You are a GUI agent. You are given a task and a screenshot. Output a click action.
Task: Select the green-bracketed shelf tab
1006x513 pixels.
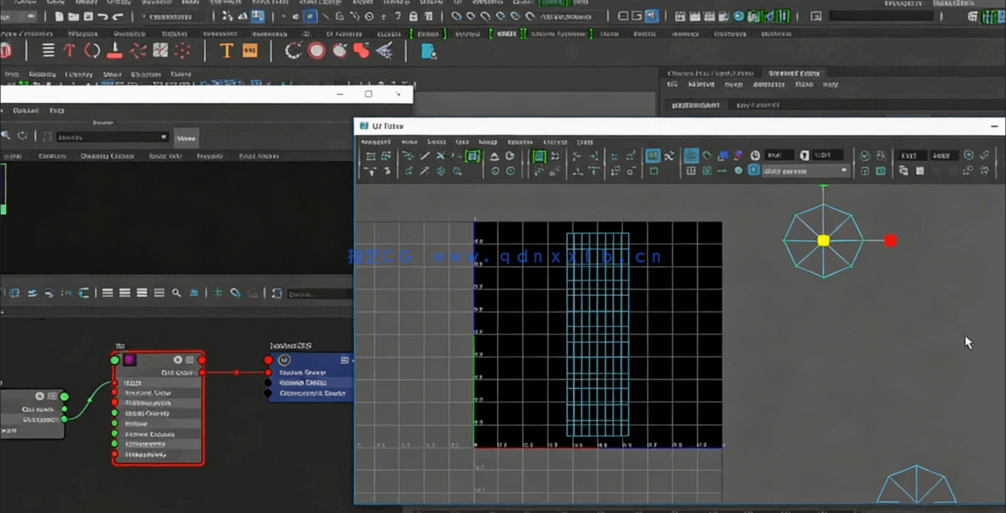(x=506, y=34)
